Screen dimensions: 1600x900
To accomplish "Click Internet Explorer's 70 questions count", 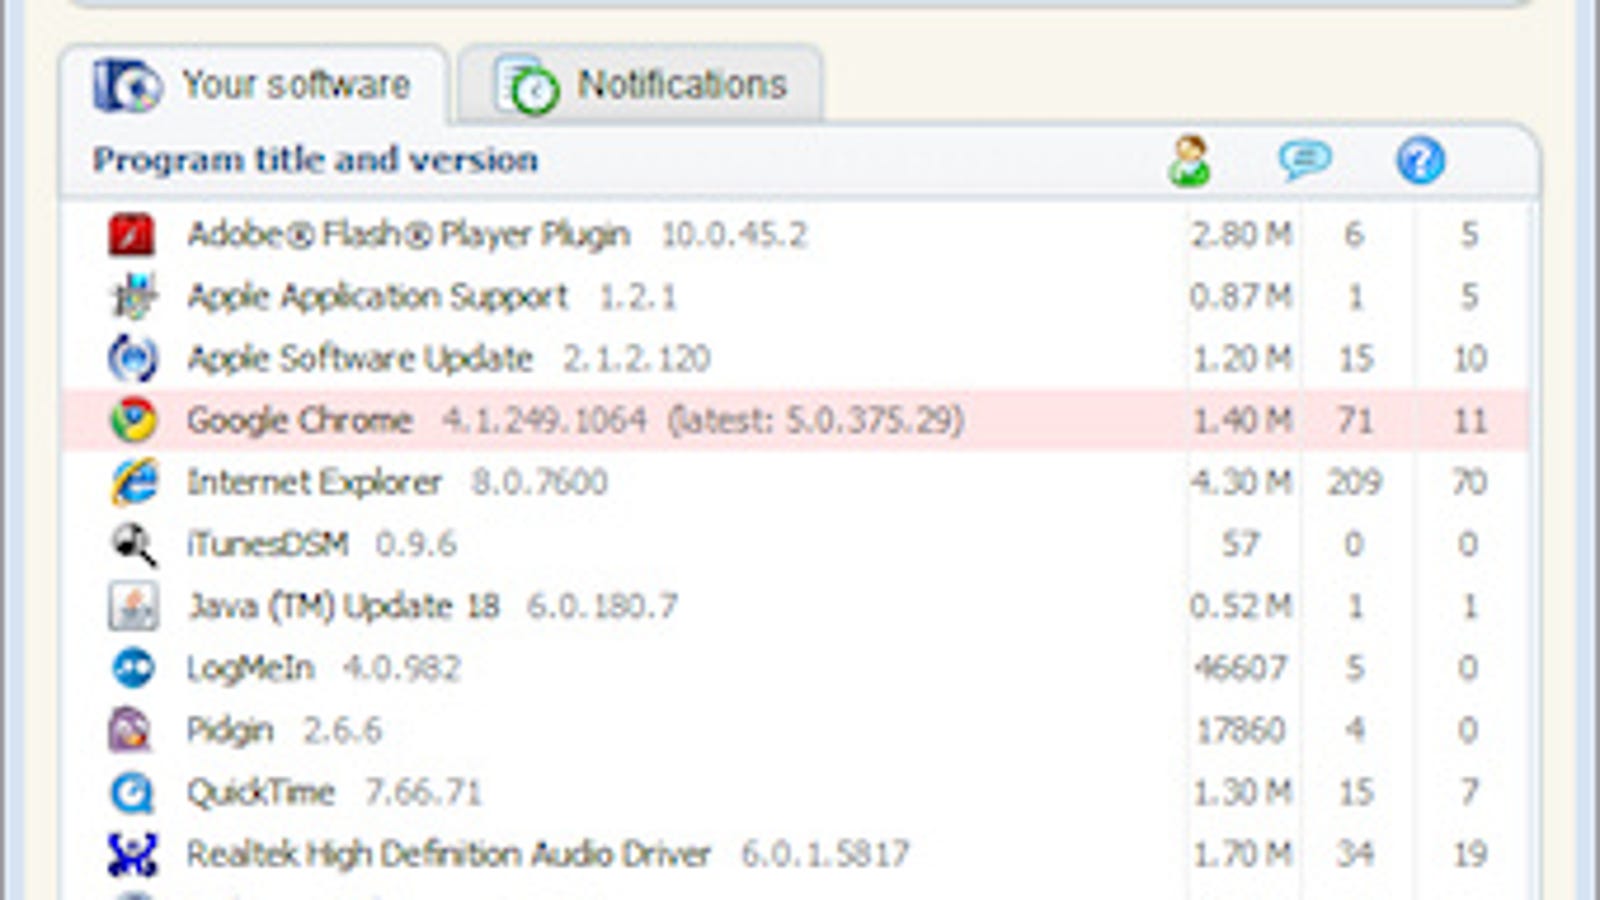I will point(1469,482).
